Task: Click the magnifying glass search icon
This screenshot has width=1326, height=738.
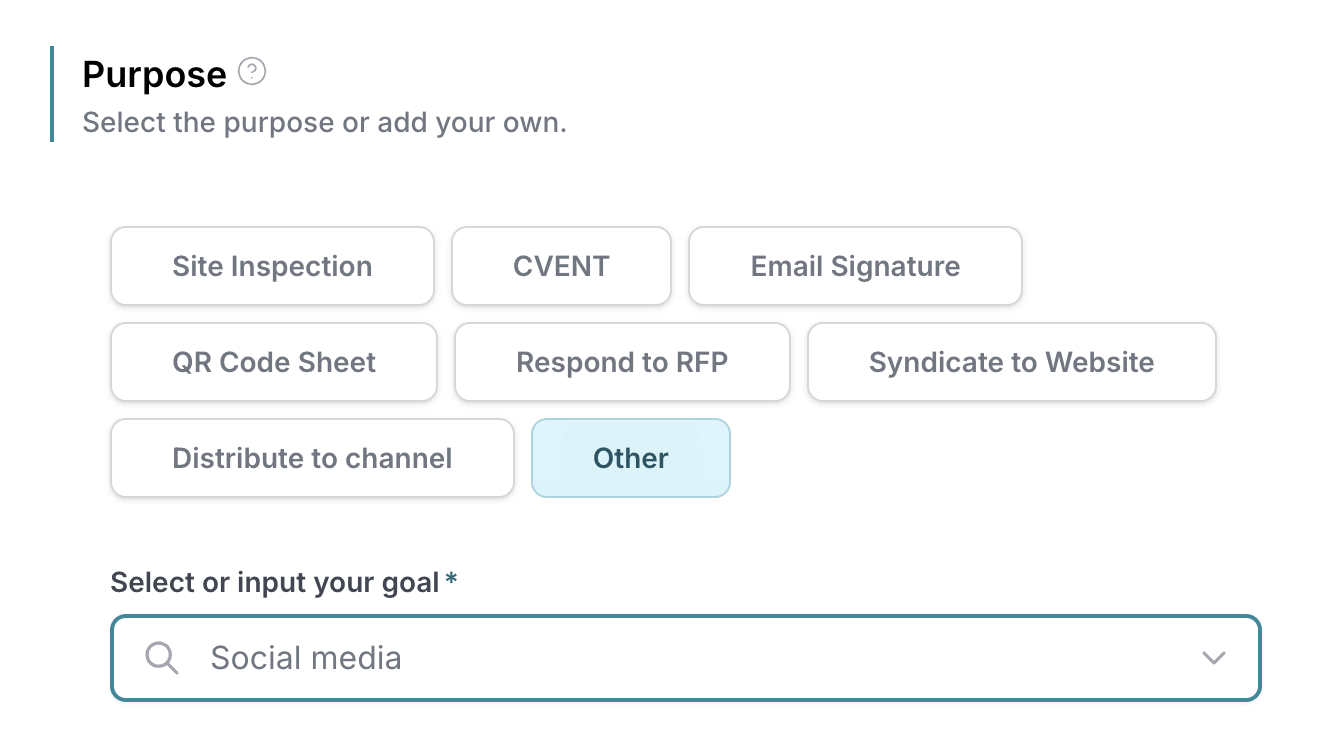Action: (x=161, y=658)
